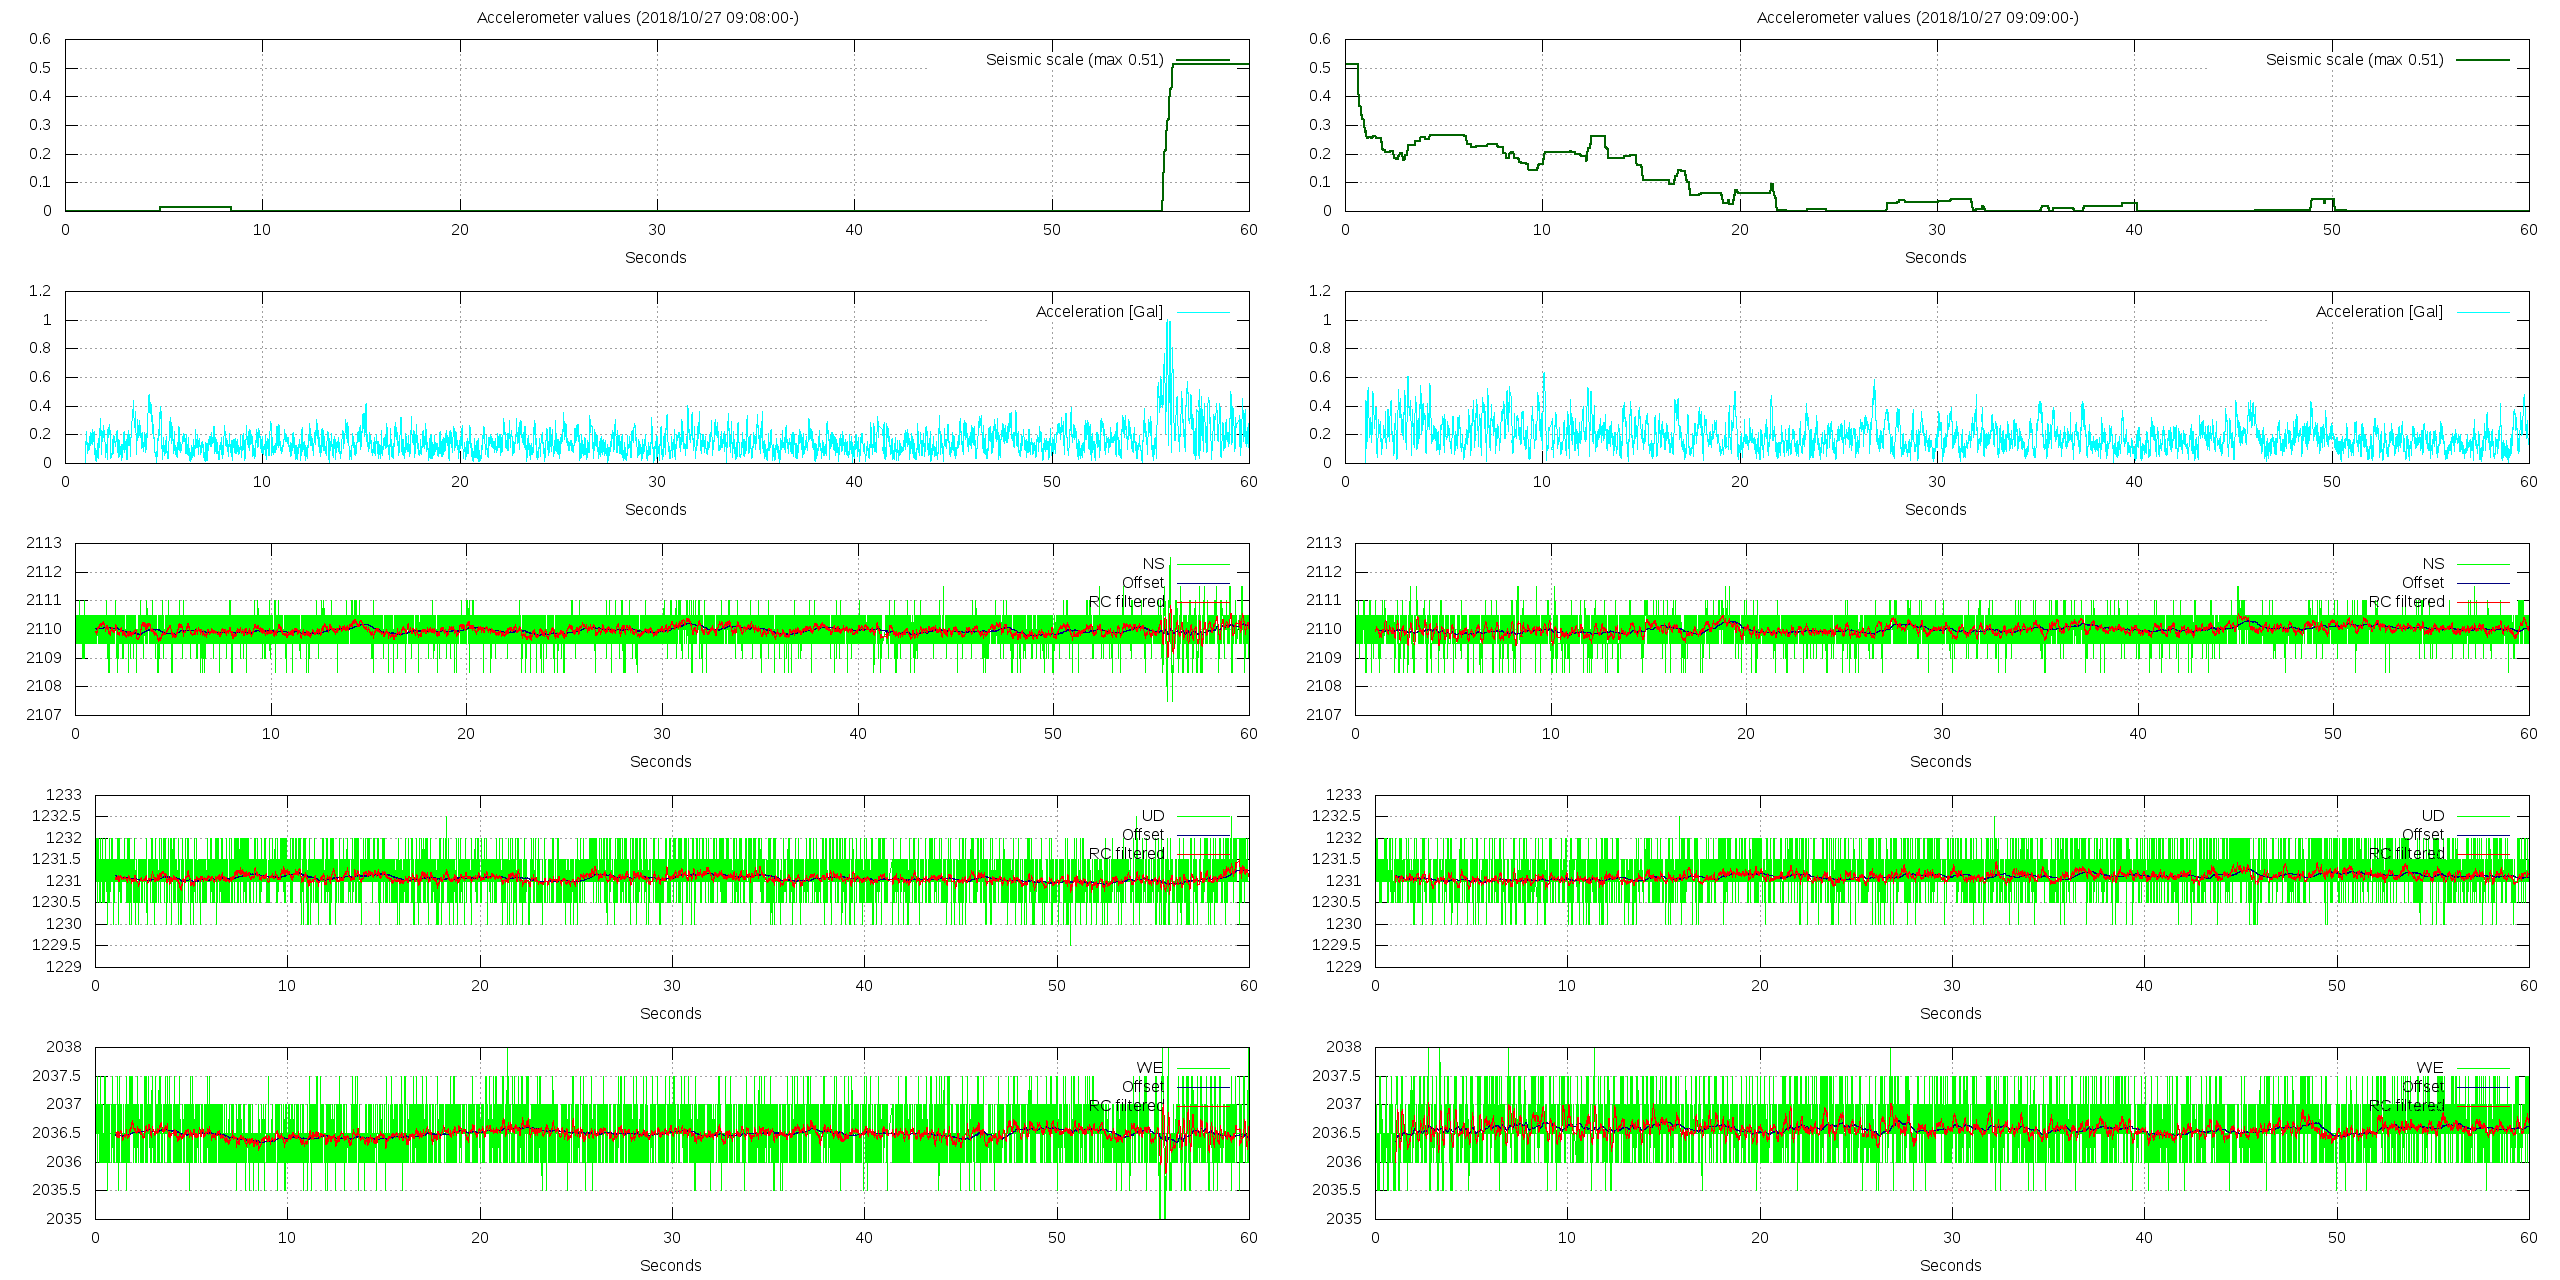This screenshot has width=2560, height=1280.
Task: Click the 0.51 plateau at start of right seismic plot
Action: [x=1351, y=65]
